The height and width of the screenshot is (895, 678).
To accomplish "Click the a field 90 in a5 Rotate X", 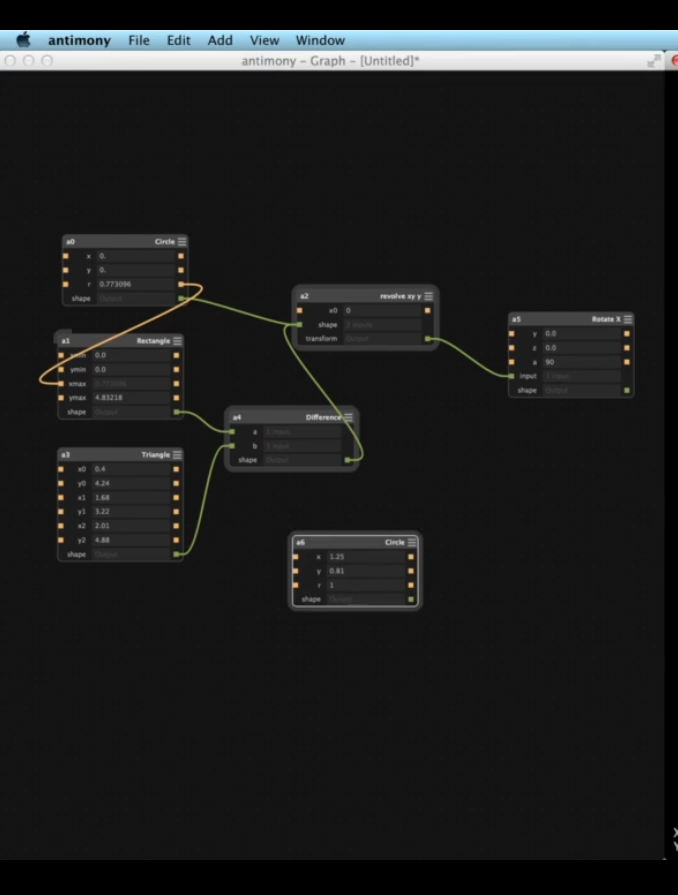I will pyautogui.click(x=581, y=362).
